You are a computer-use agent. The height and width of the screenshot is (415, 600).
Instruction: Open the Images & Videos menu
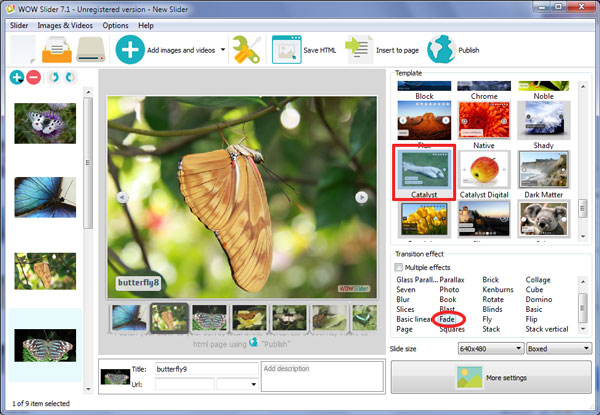65,26
